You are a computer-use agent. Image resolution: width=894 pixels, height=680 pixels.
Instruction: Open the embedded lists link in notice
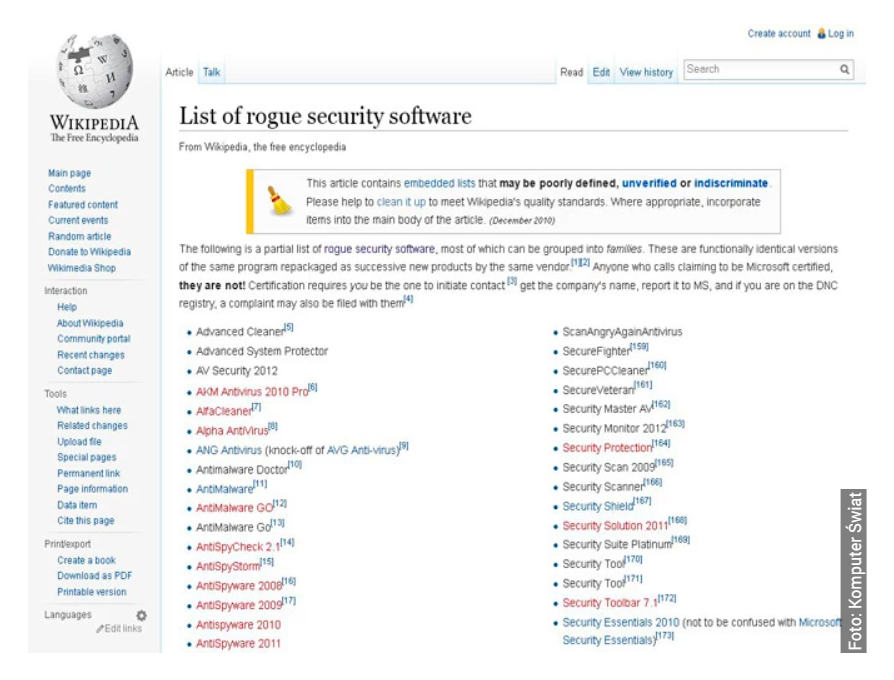439,184
